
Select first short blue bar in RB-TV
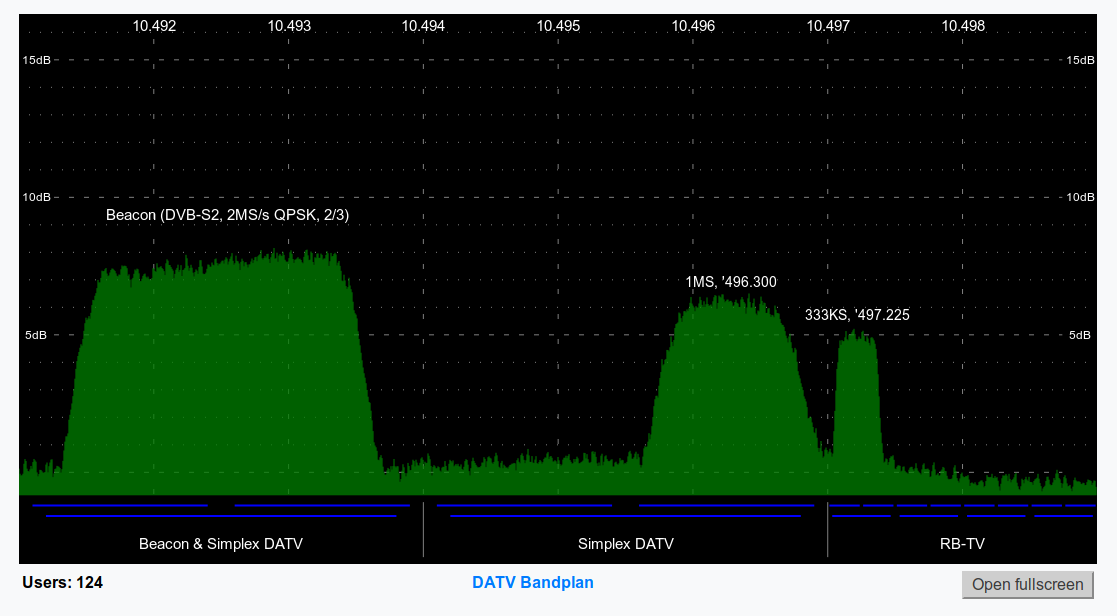pos(844,506)
